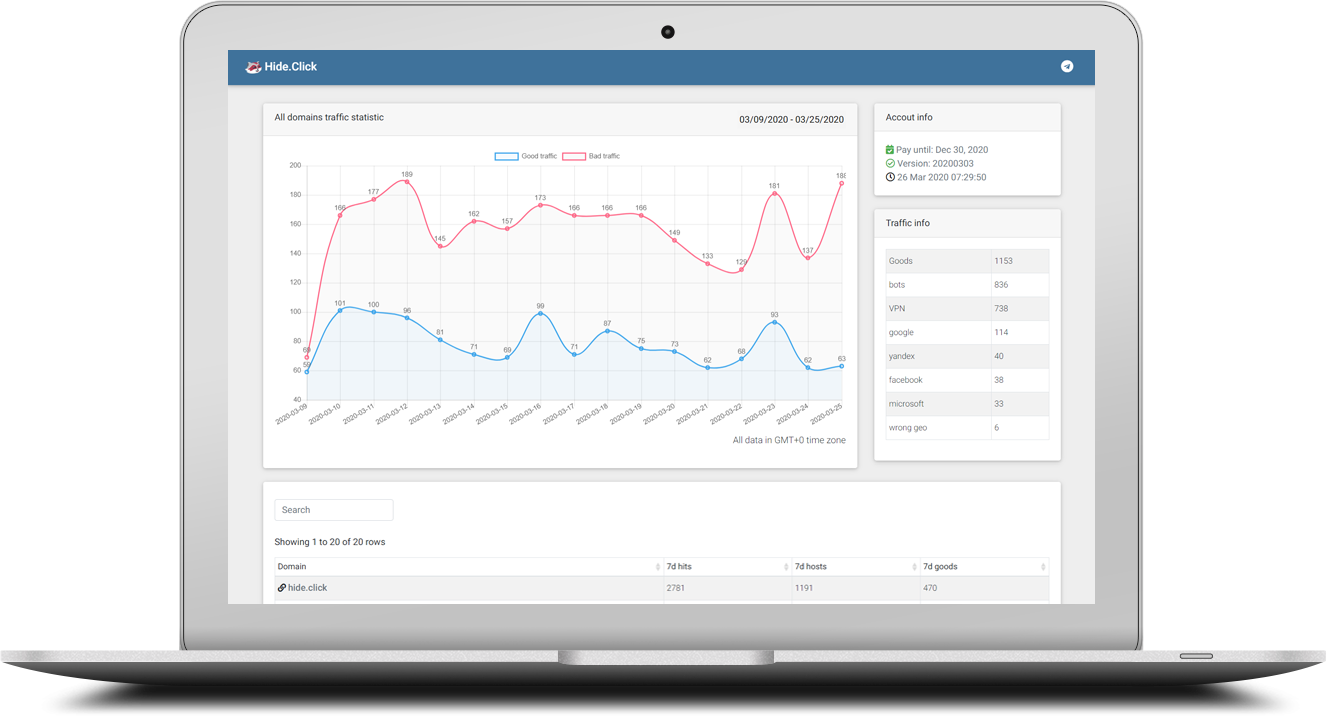The width and height of the screenshot is (1327, 716).
Task: Click the Traffic info panel header
Action: coord(967,223)
